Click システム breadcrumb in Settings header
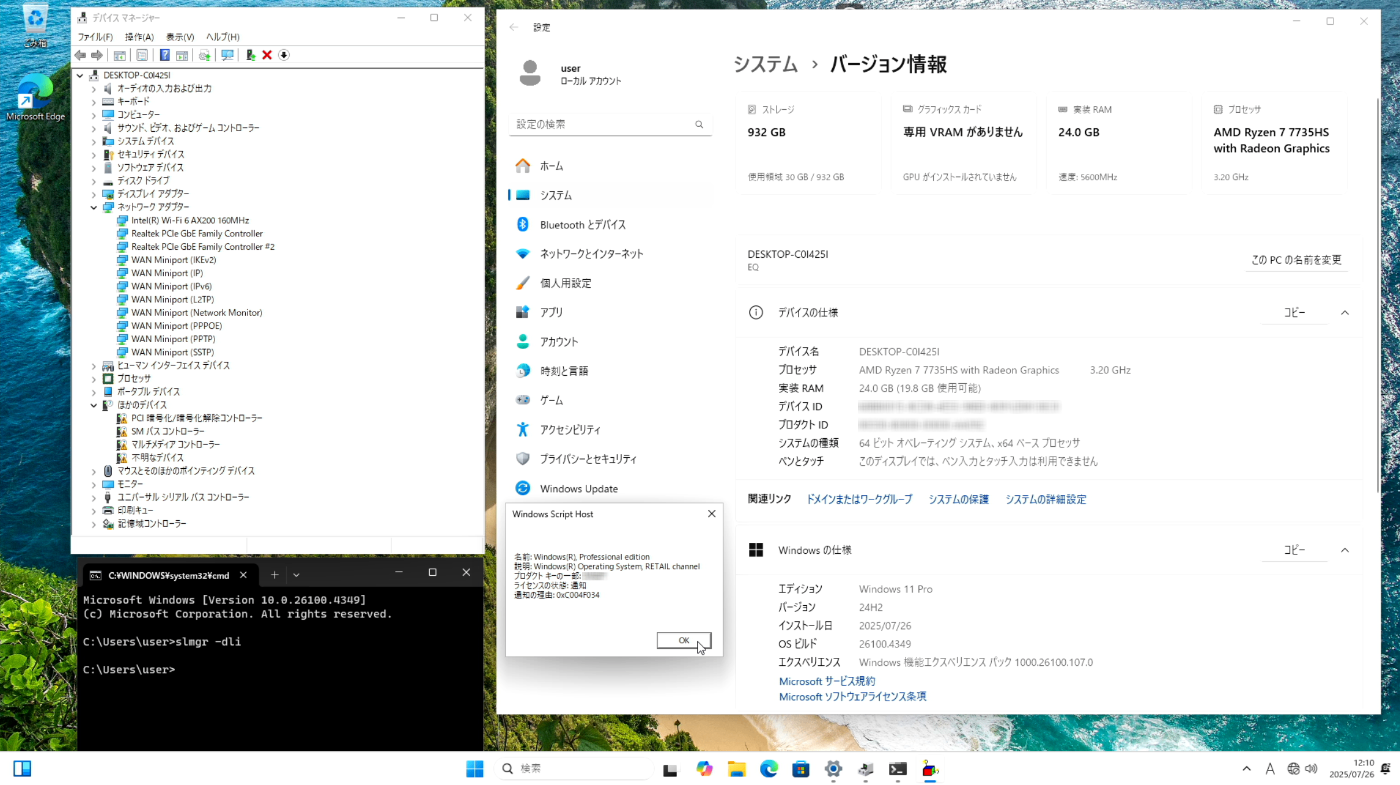 click(765, 64)
